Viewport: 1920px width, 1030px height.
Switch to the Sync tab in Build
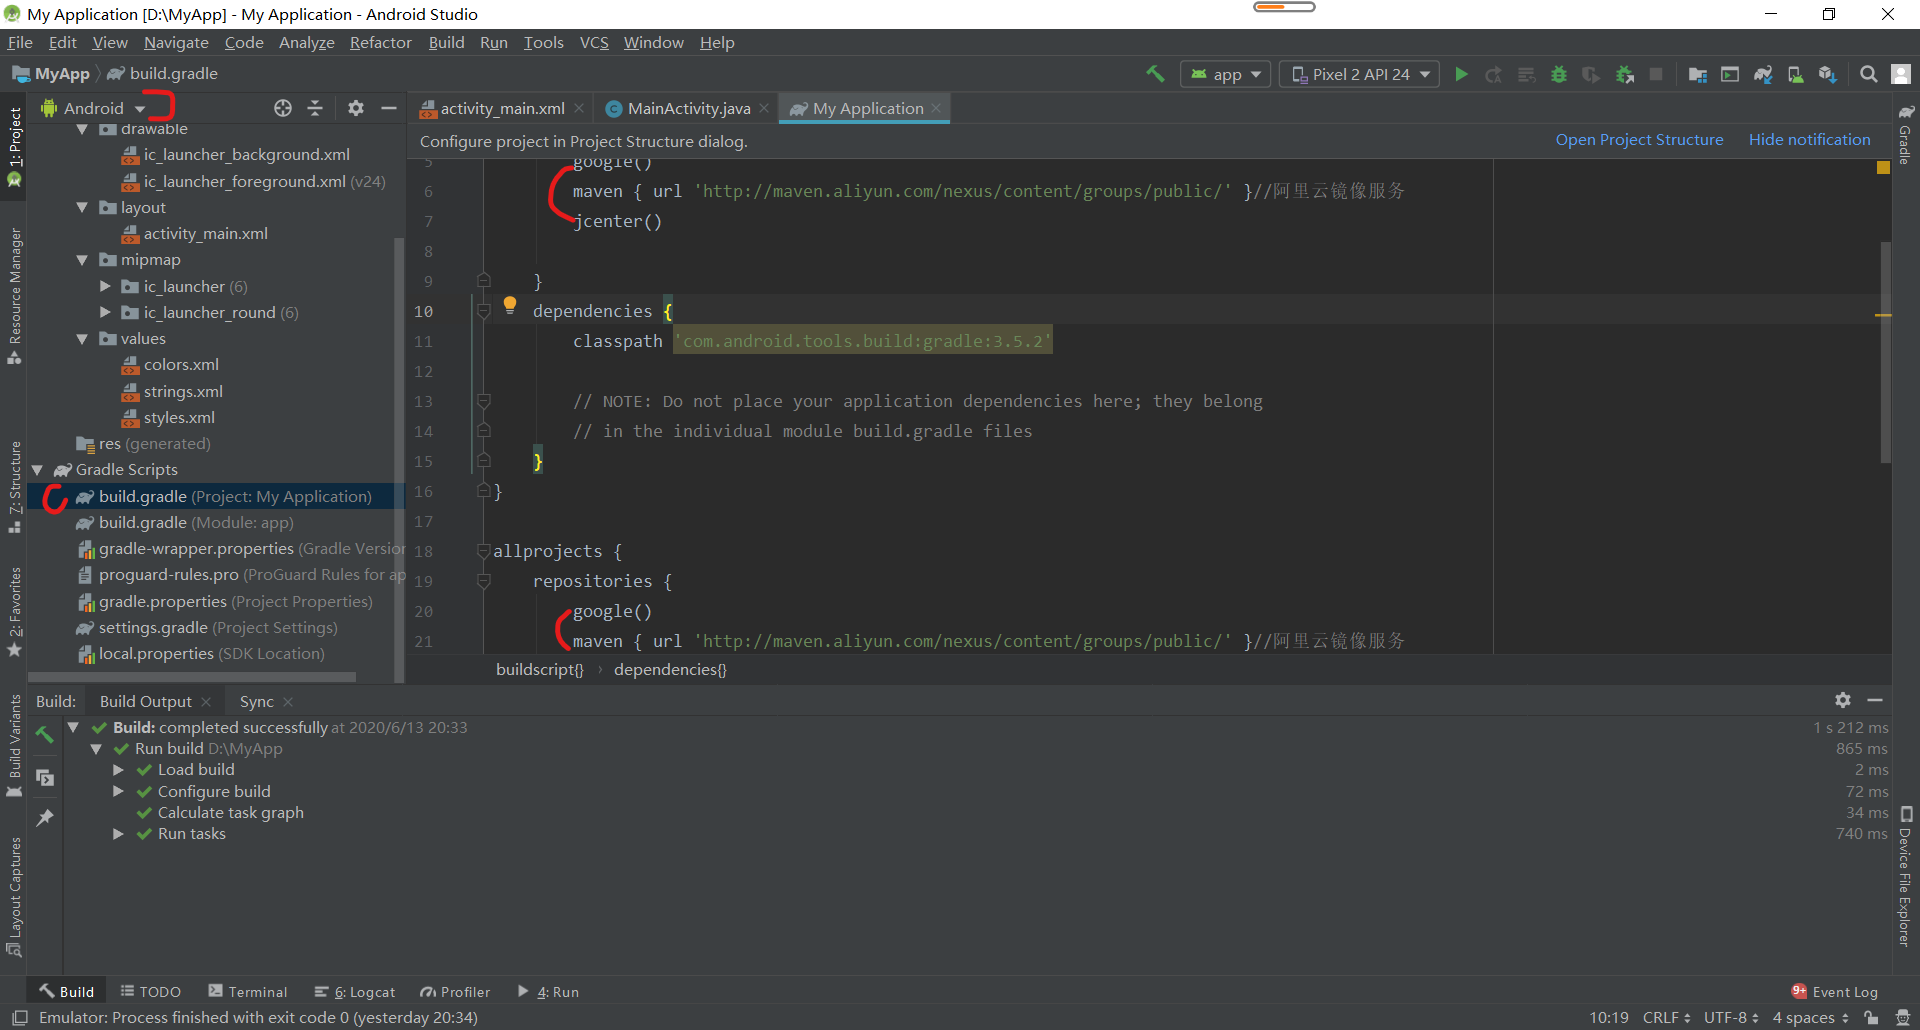tap(257, 701)
